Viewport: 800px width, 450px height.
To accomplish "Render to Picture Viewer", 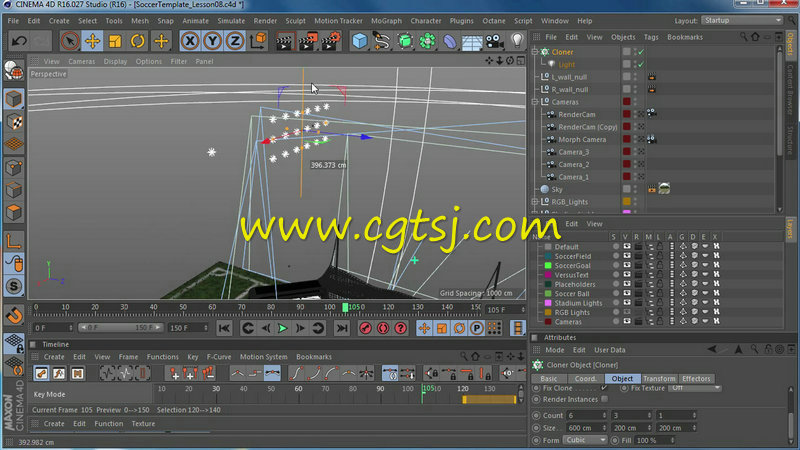I will pyautogui.click(x=308, y=41).
